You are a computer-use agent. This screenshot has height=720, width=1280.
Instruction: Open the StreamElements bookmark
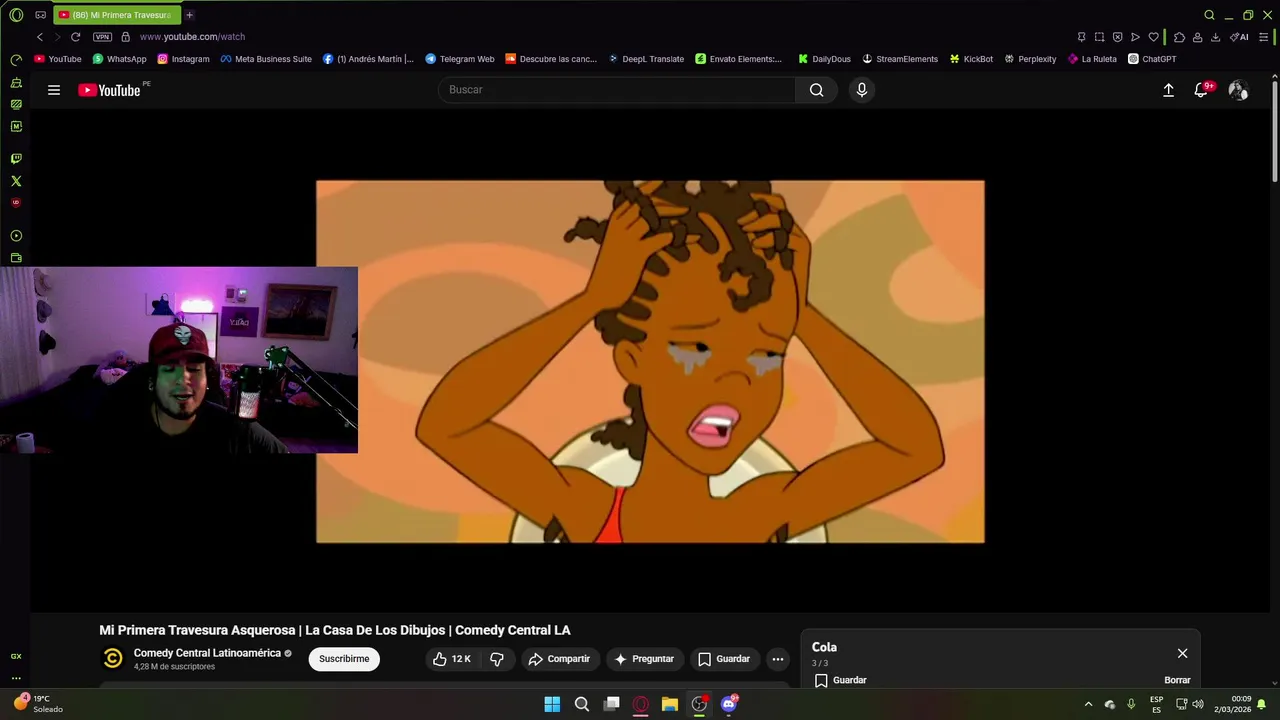(x=900, y=59)
